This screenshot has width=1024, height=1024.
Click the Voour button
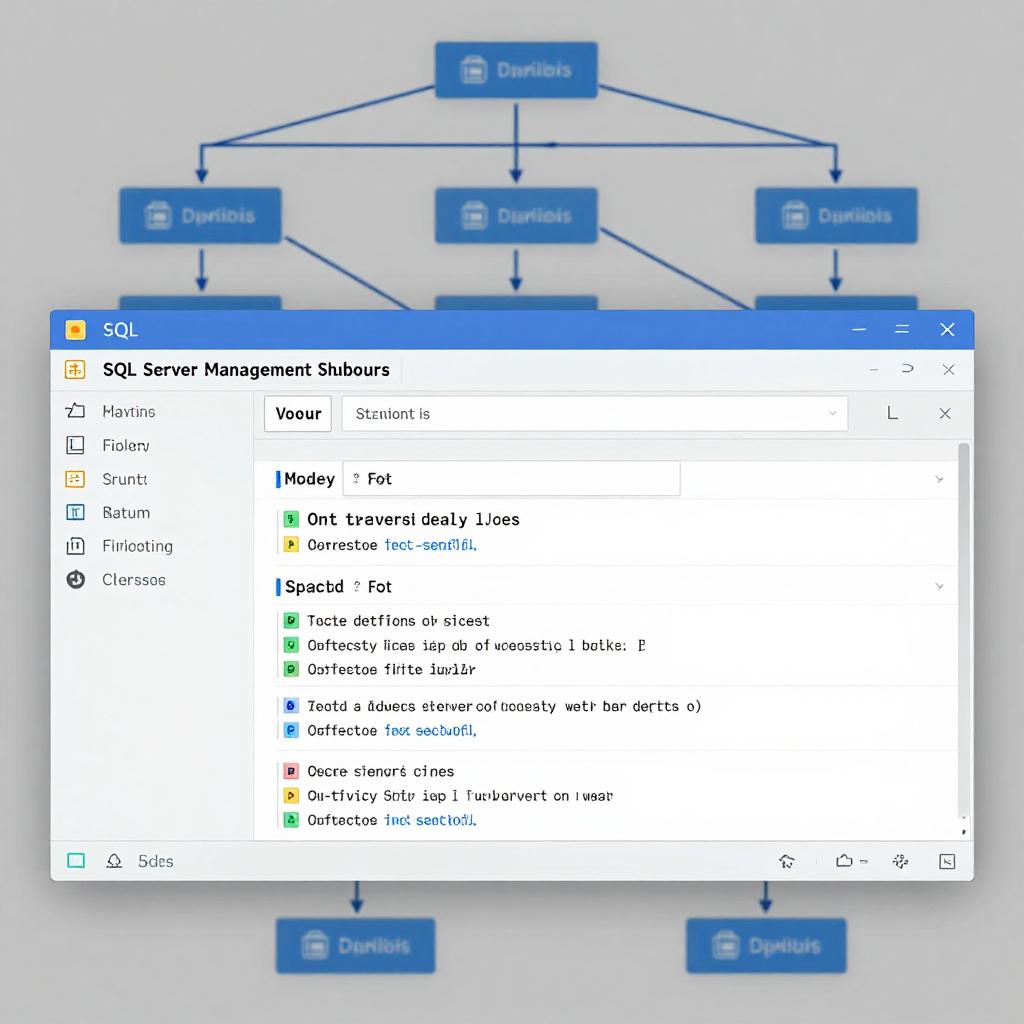pyautogui.click(x=298, y=413)
